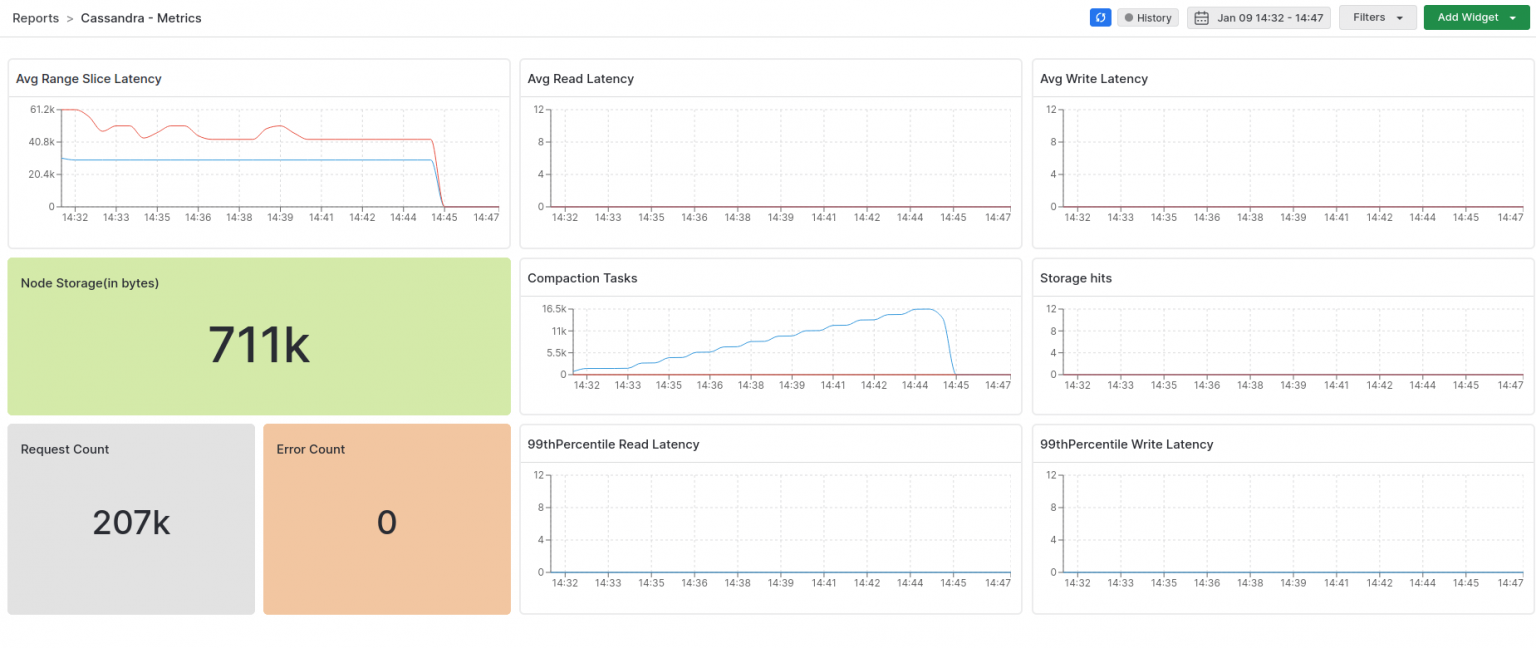The height and width of the screenshot is (648, 1536).
Task: Click the 99thPercentile Read Latency chart
Action: coord(770,518)
